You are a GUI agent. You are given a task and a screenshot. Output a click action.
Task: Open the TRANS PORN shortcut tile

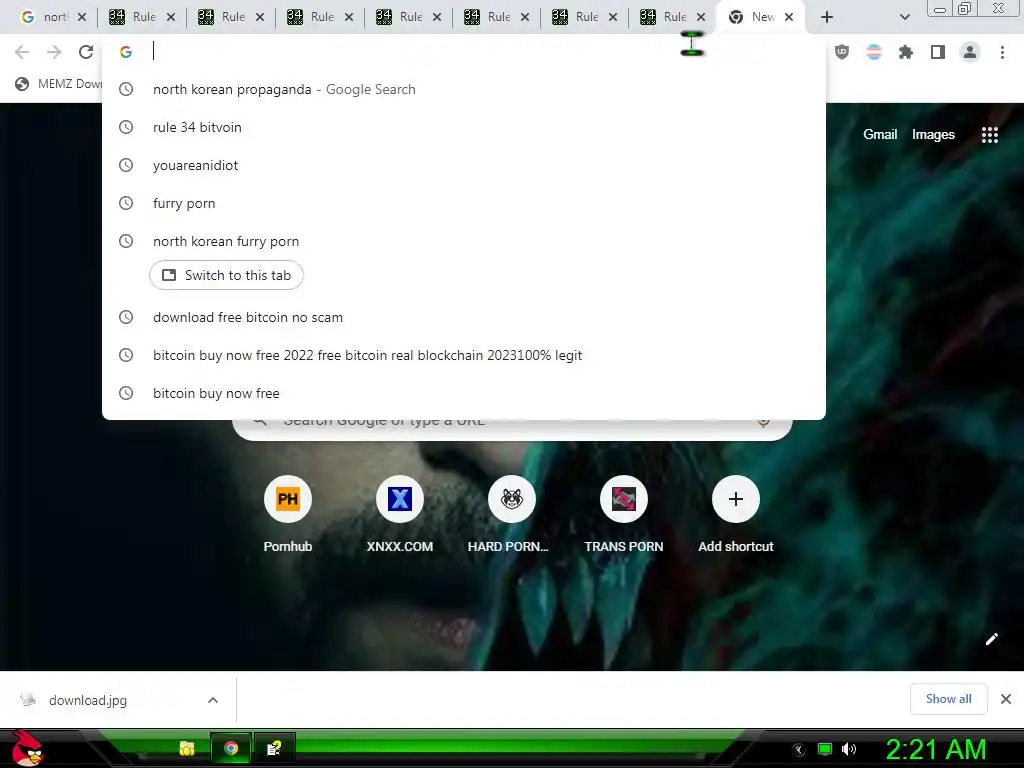[x=624, y=514]
